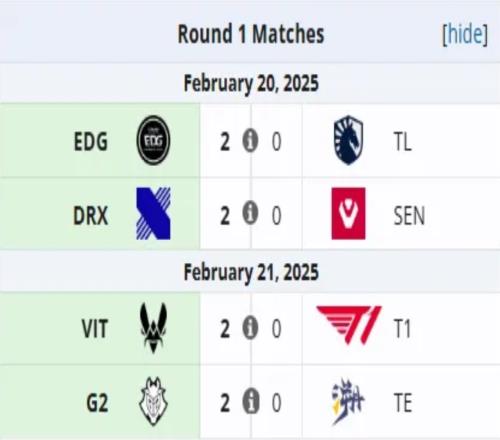Collapse Round 1 Matches with hide link

click(465, 34)
